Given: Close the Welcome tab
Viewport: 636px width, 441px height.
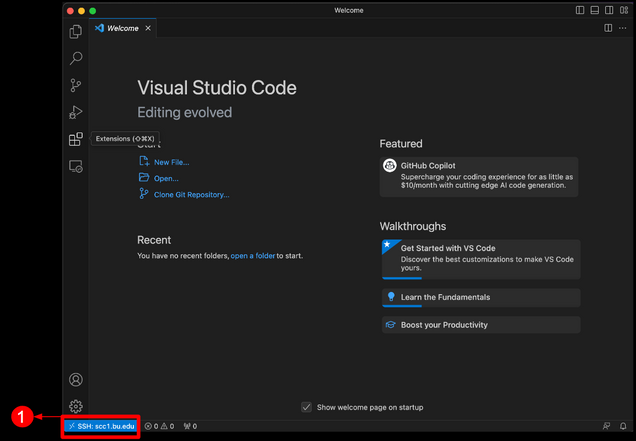Looking at the screenshot, I should [148, 28].
